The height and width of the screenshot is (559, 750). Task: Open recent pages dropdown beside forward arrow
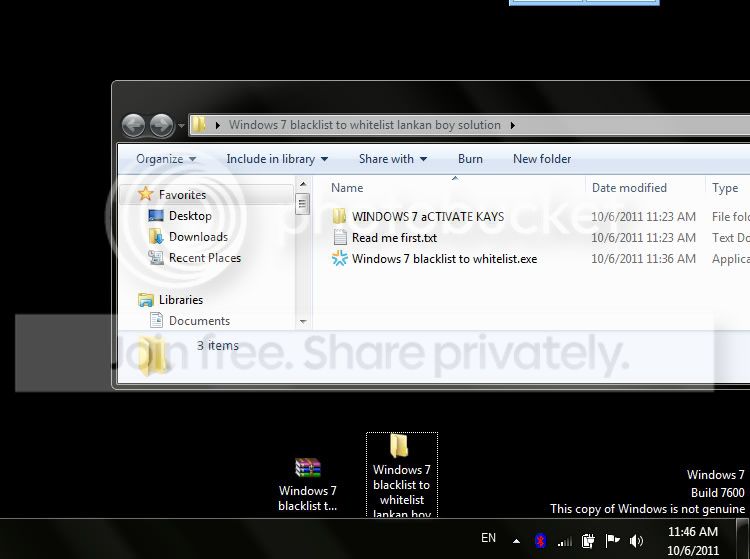click(181, 126)
